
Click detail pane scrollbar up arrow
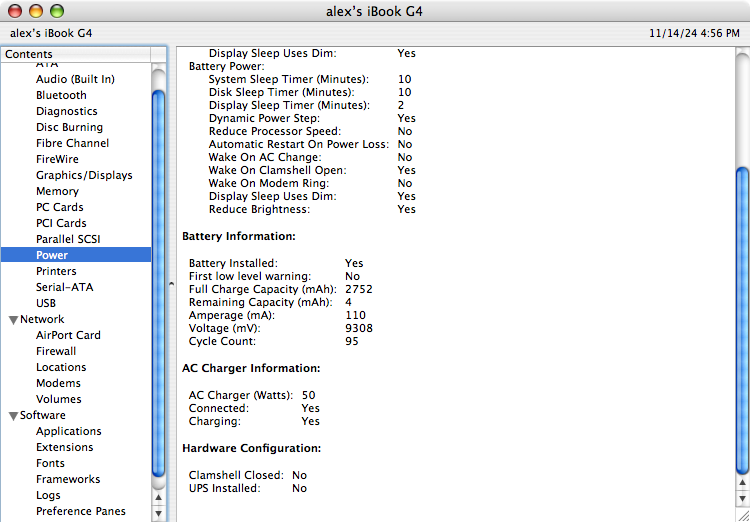coord(742,483)
